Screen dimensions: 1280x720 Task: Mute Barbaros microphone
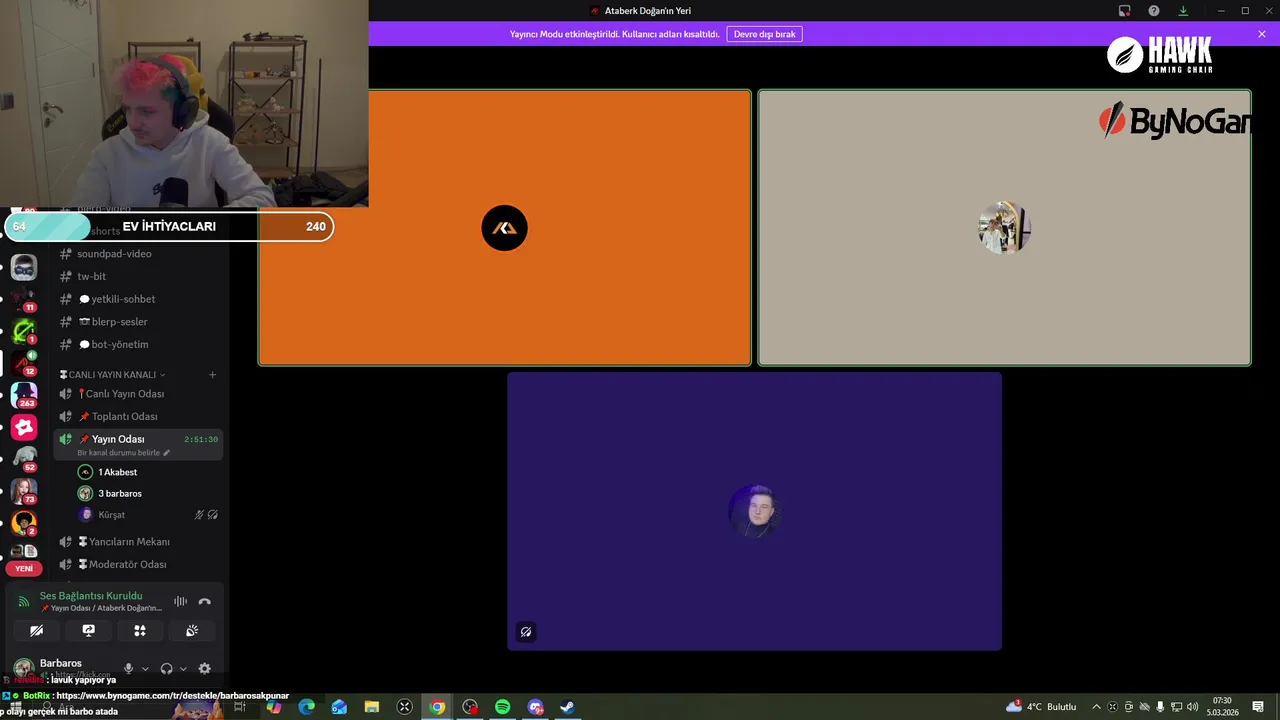point(128,669)
